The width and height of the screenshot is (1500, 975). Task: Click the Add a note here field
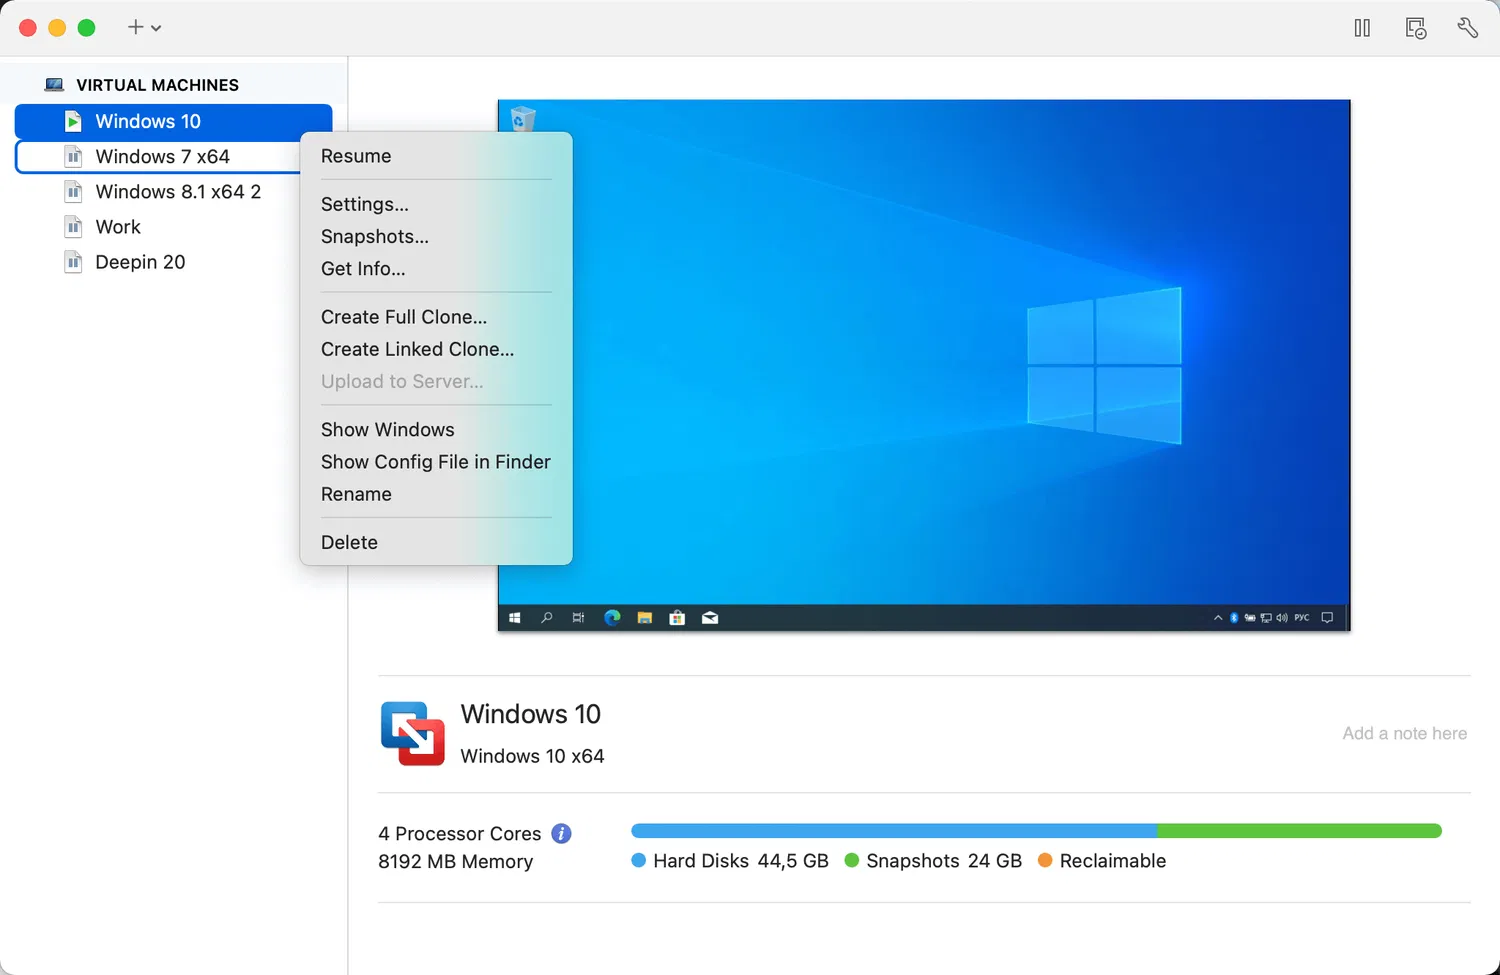1405,733
